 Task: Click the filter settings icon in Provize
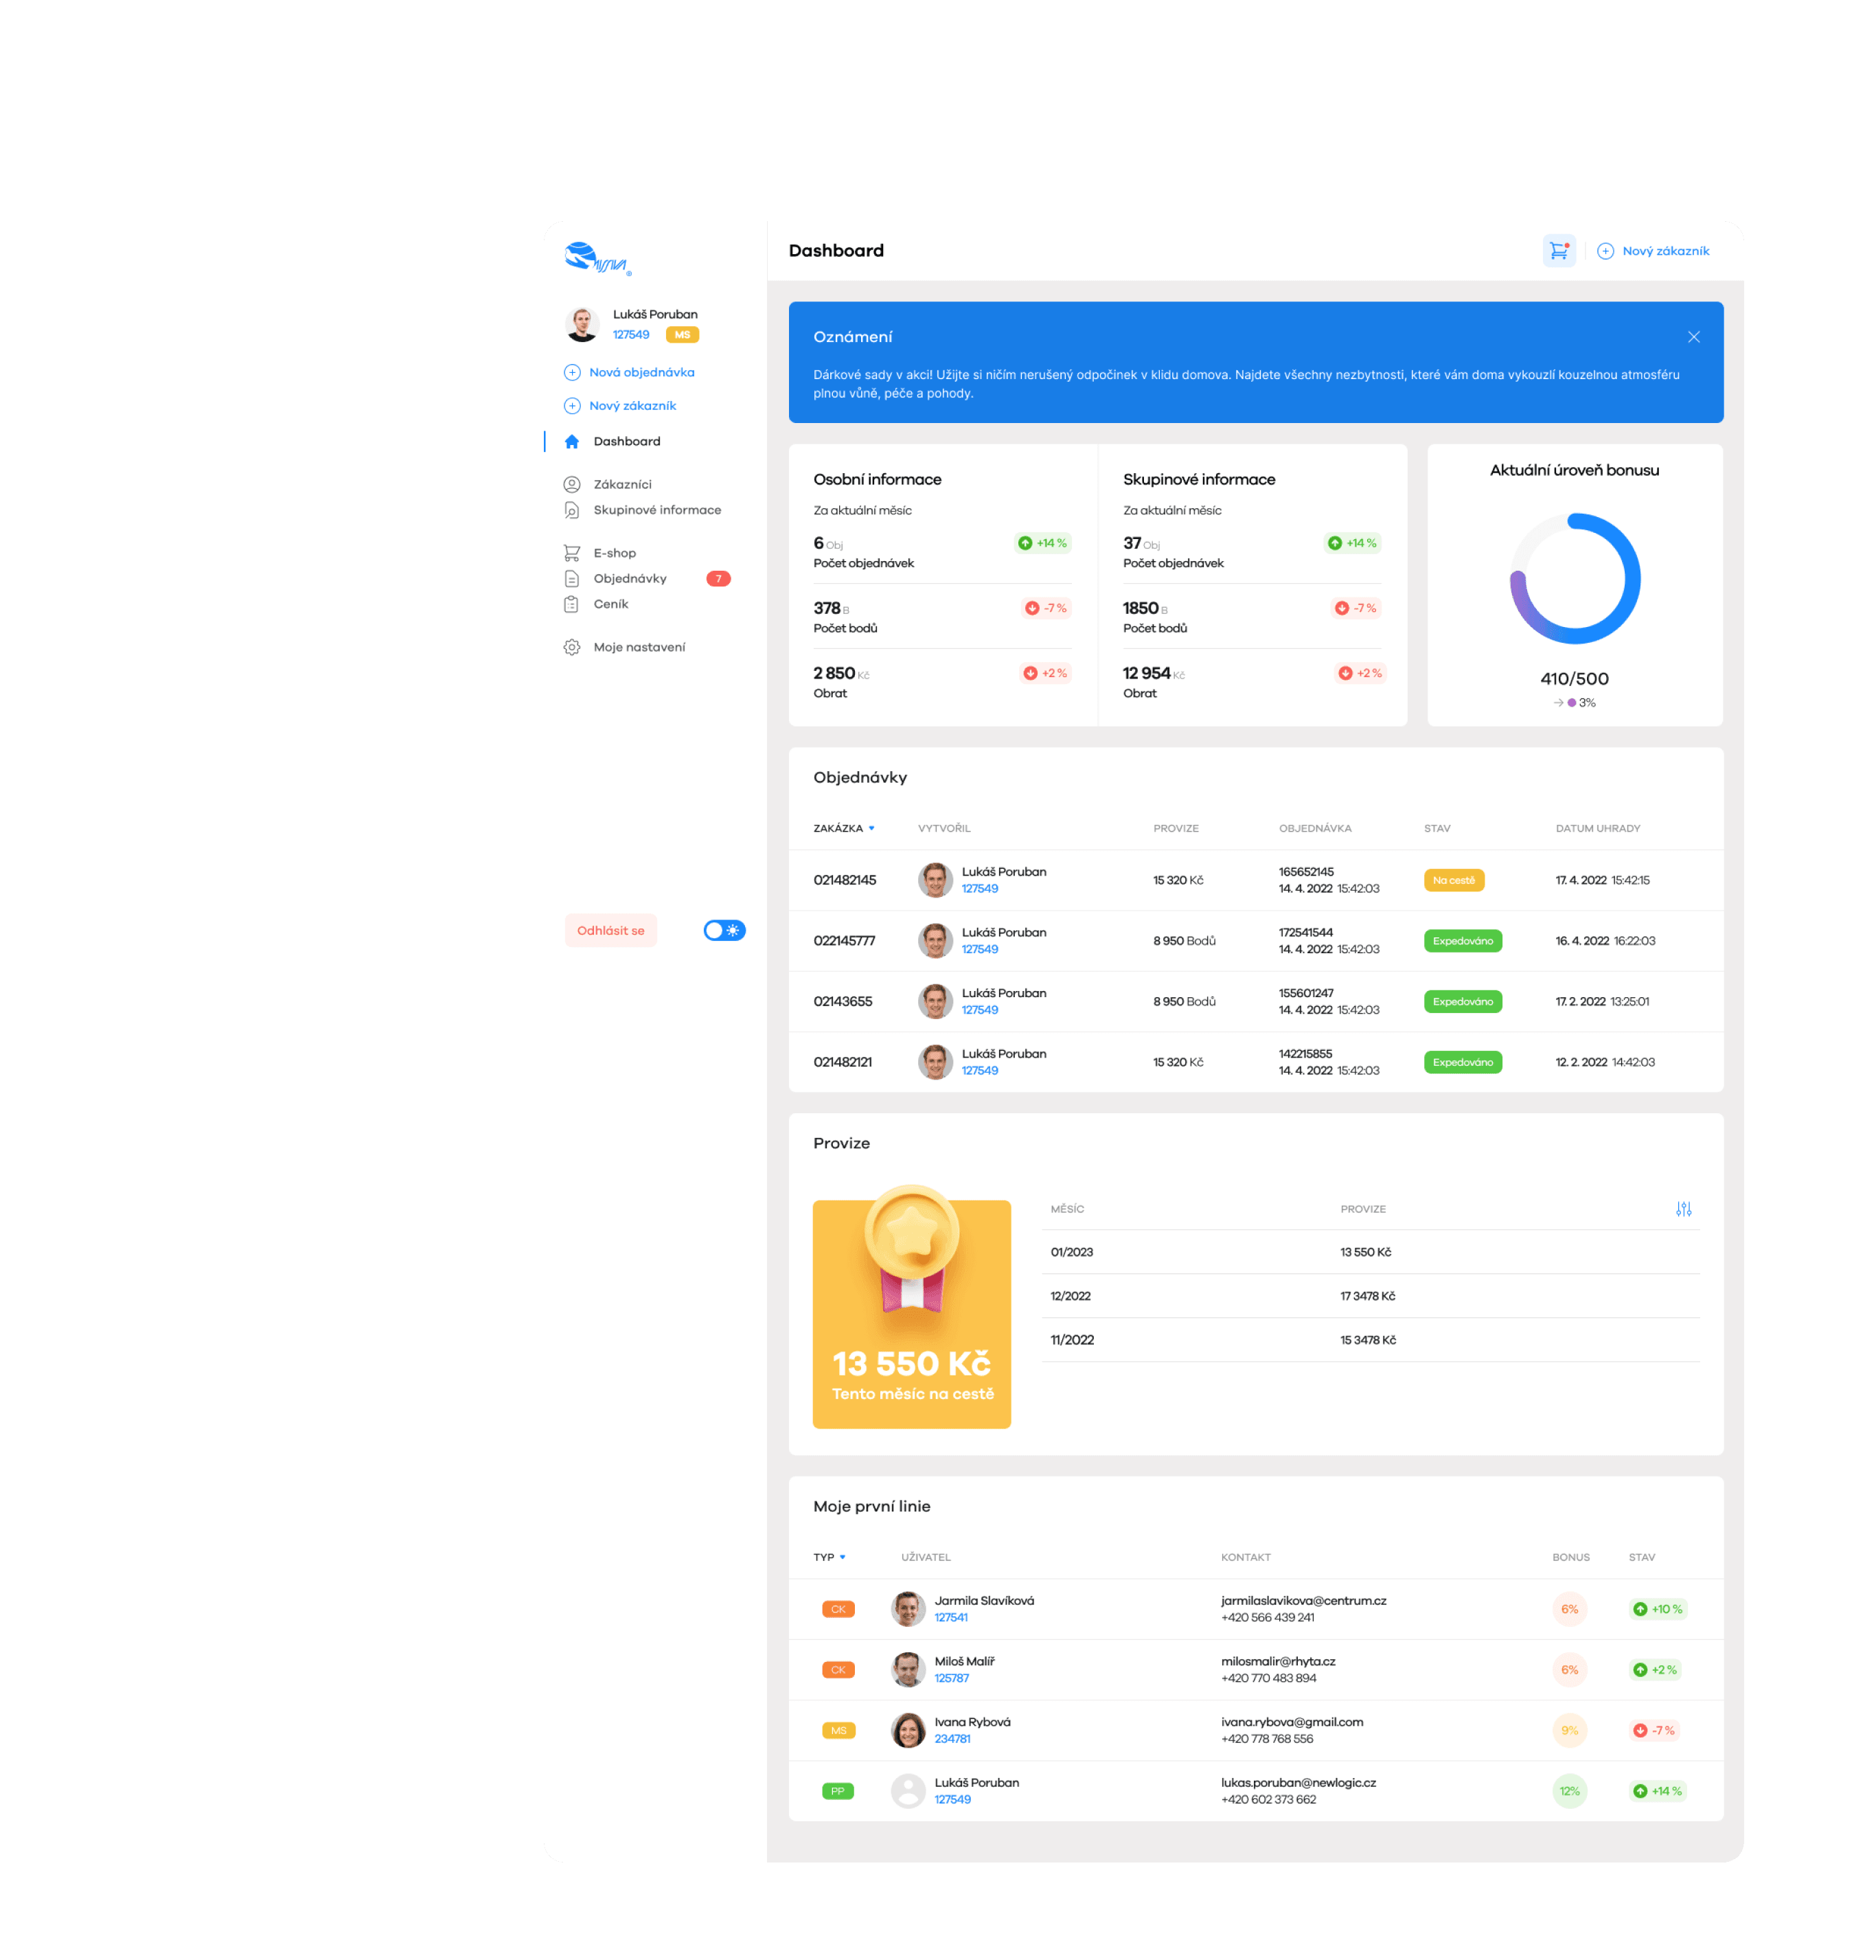(x=1683, y=1209)
